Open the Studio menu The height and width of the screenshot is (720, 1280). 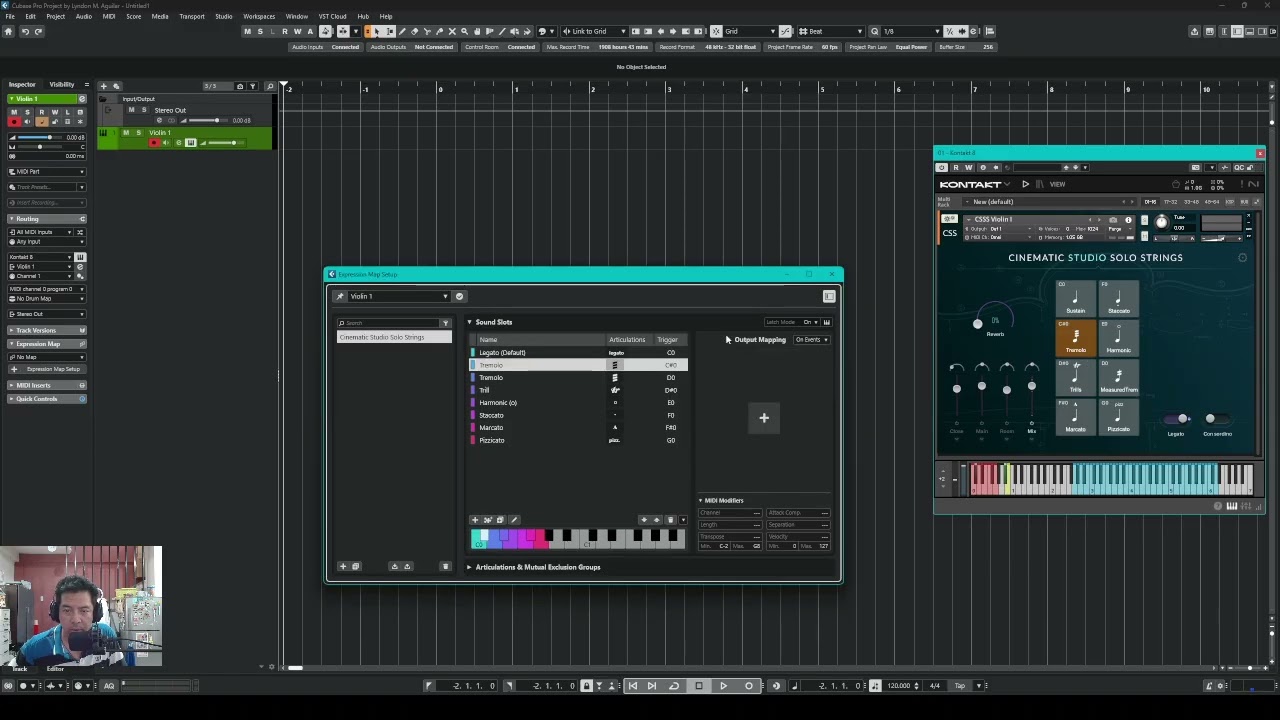(x=224, y=16)
